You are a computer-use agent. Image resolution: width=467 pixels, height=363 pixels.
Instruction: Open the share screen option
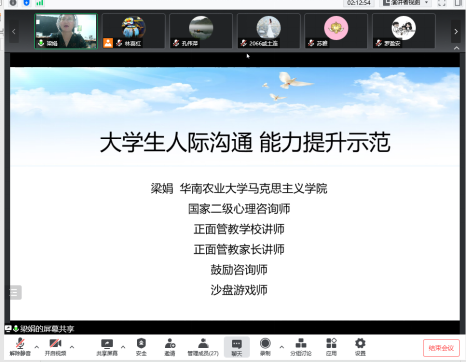(x=107, y=347)
